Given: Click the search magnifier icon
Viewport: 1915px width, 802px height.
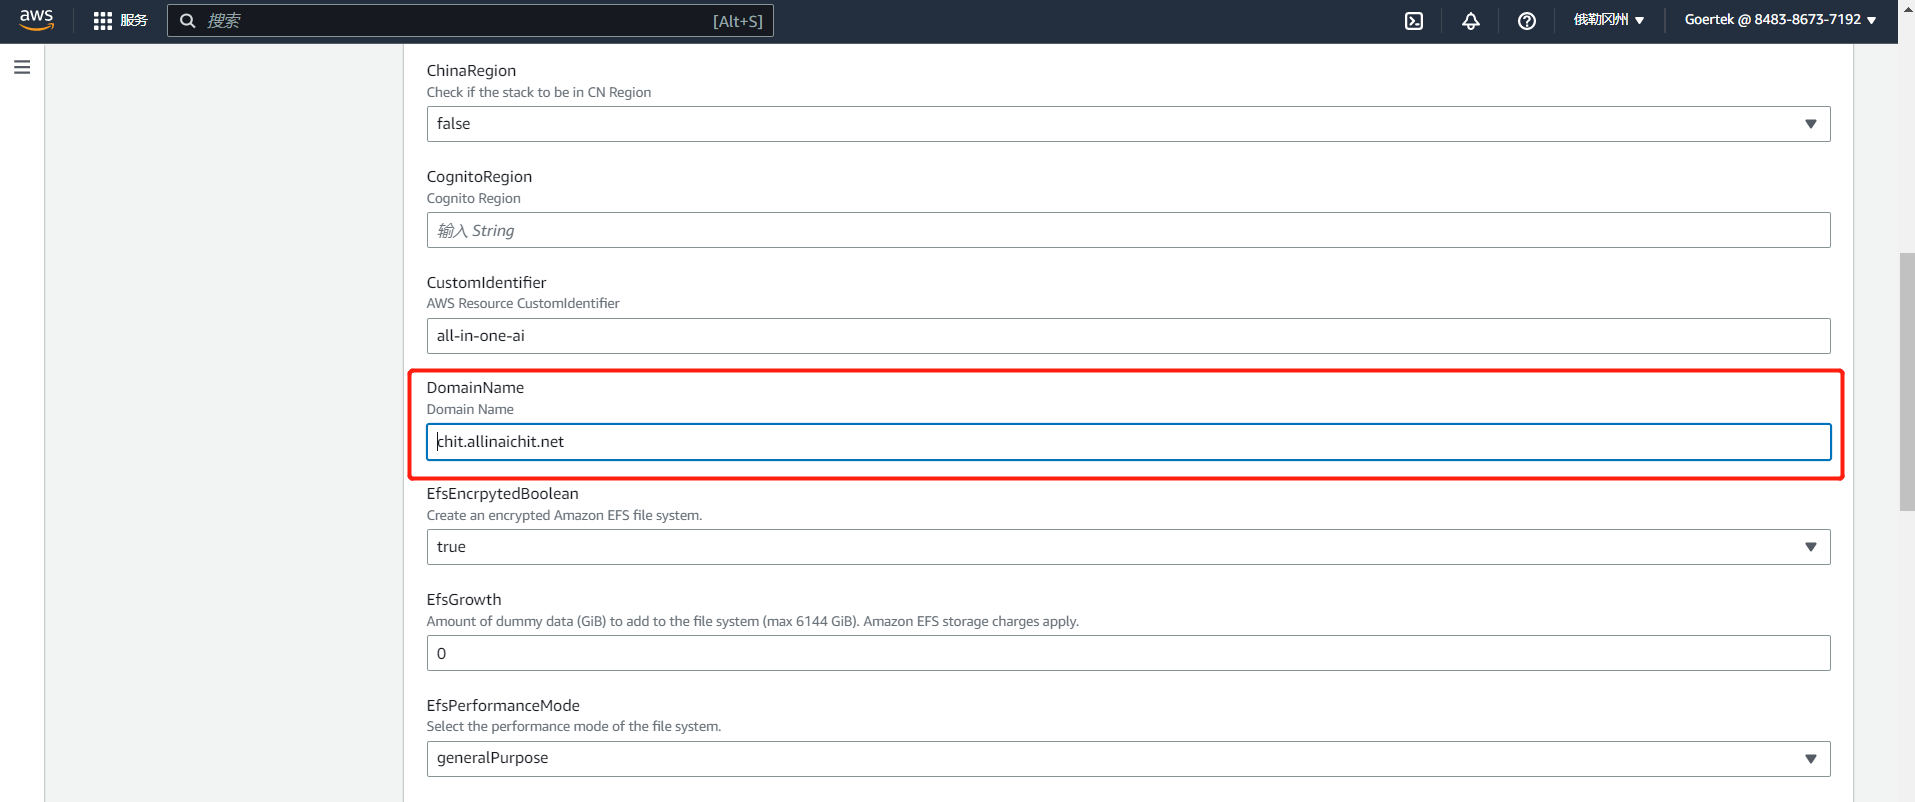Looking at the screenshot, I should (187, 21).
